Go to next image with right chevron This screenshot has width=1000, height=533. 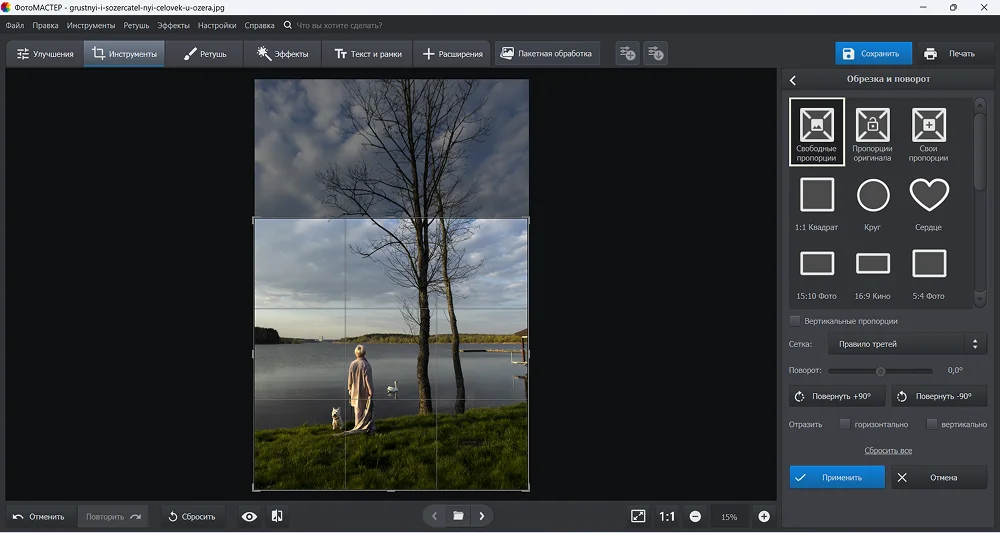point(482,516)
